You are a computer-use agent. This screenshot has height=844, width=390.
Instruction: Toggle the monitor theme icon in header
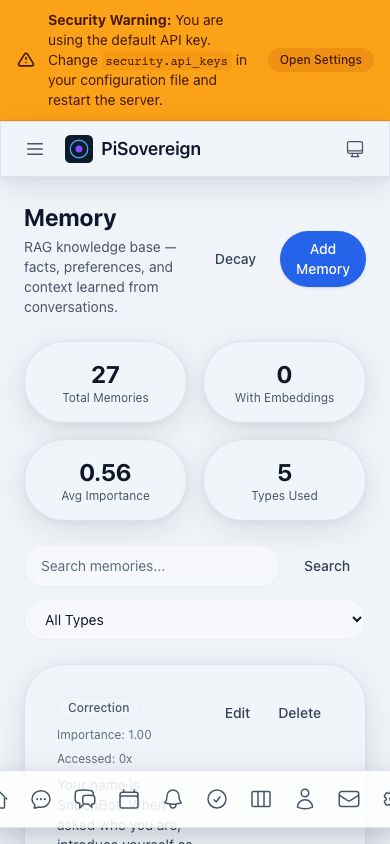[x=354, y=149]
